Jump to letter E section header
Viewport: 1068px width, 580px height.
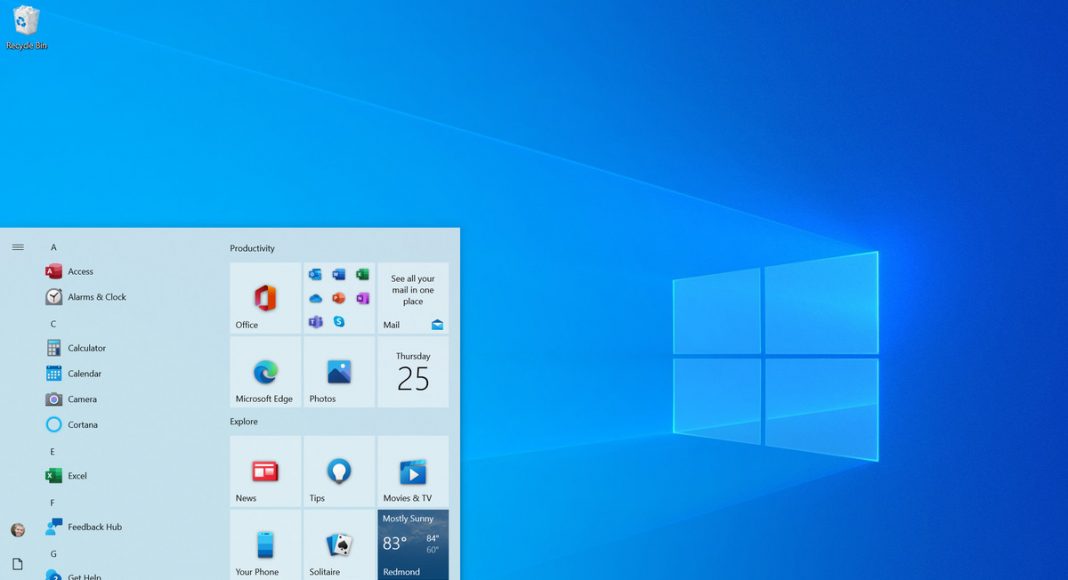pos(52,451)
